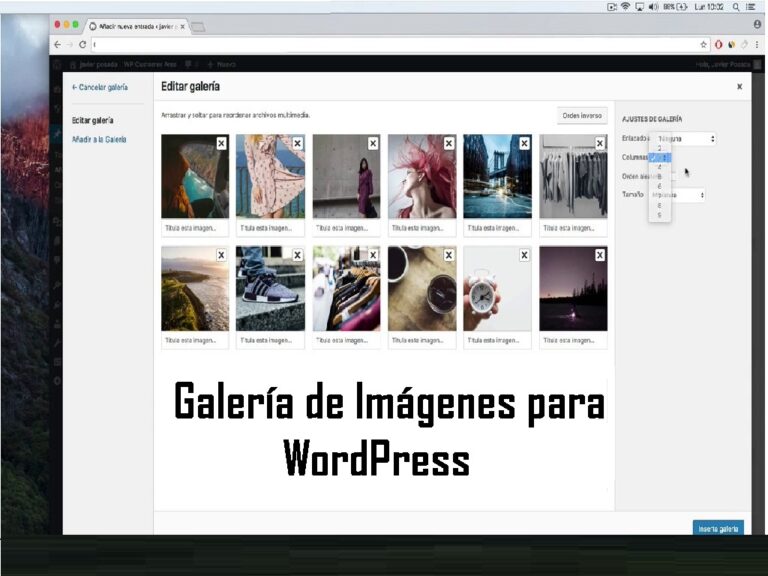Click the macOS clock in menu bar
768x576 pixels.
709,7
